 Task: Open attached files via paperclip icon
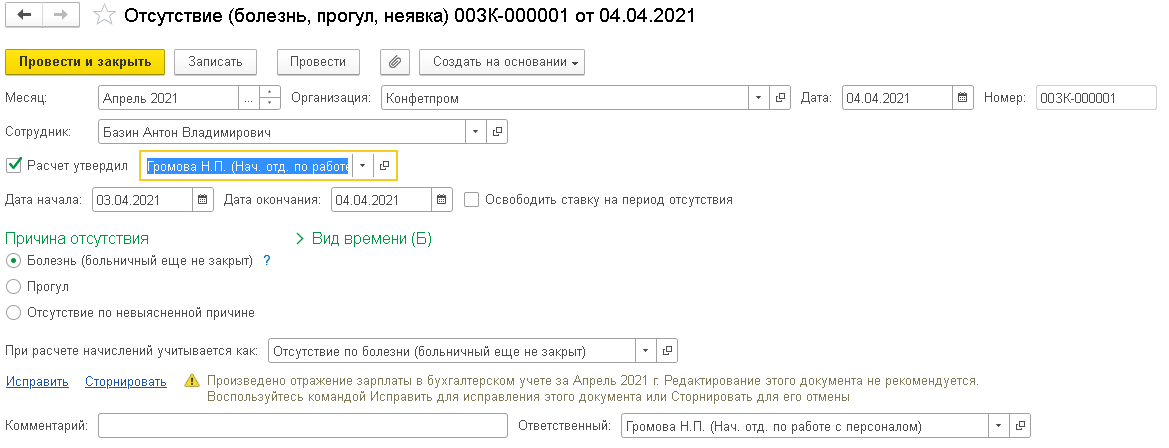click(395, 62)
